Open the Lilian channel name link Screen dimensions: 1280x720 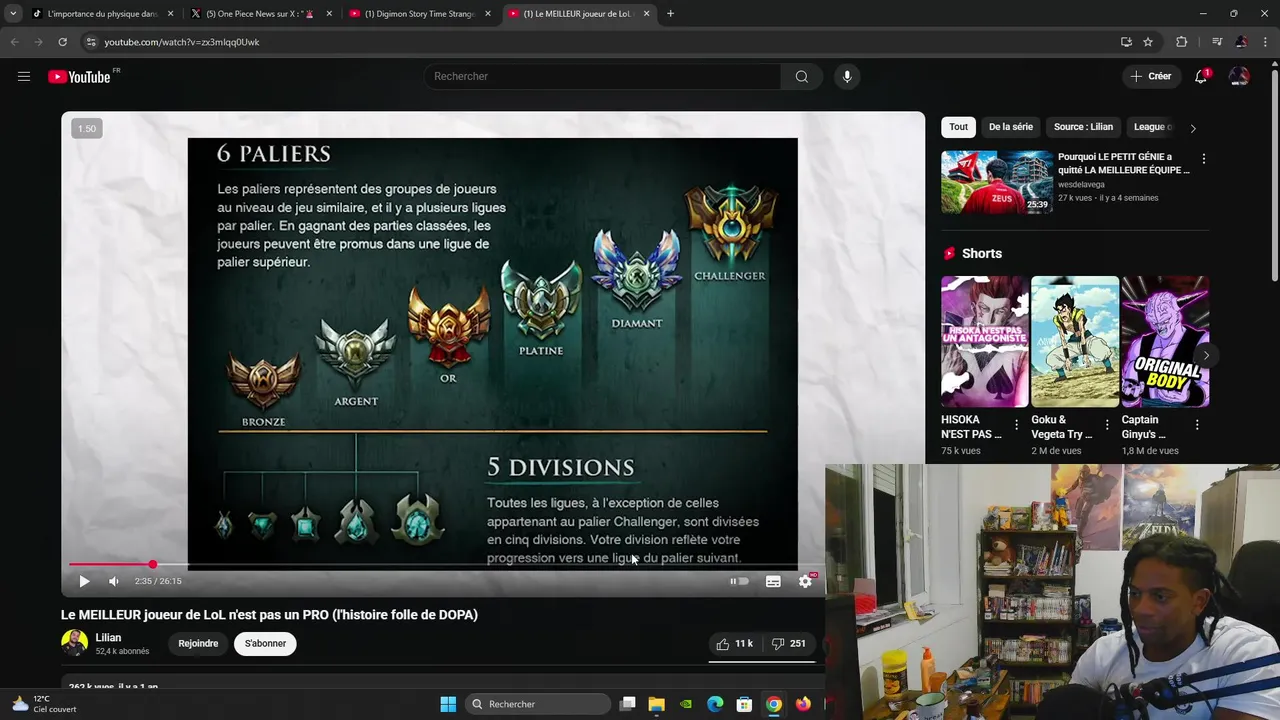pyautogui.click(x=108, y=638)
